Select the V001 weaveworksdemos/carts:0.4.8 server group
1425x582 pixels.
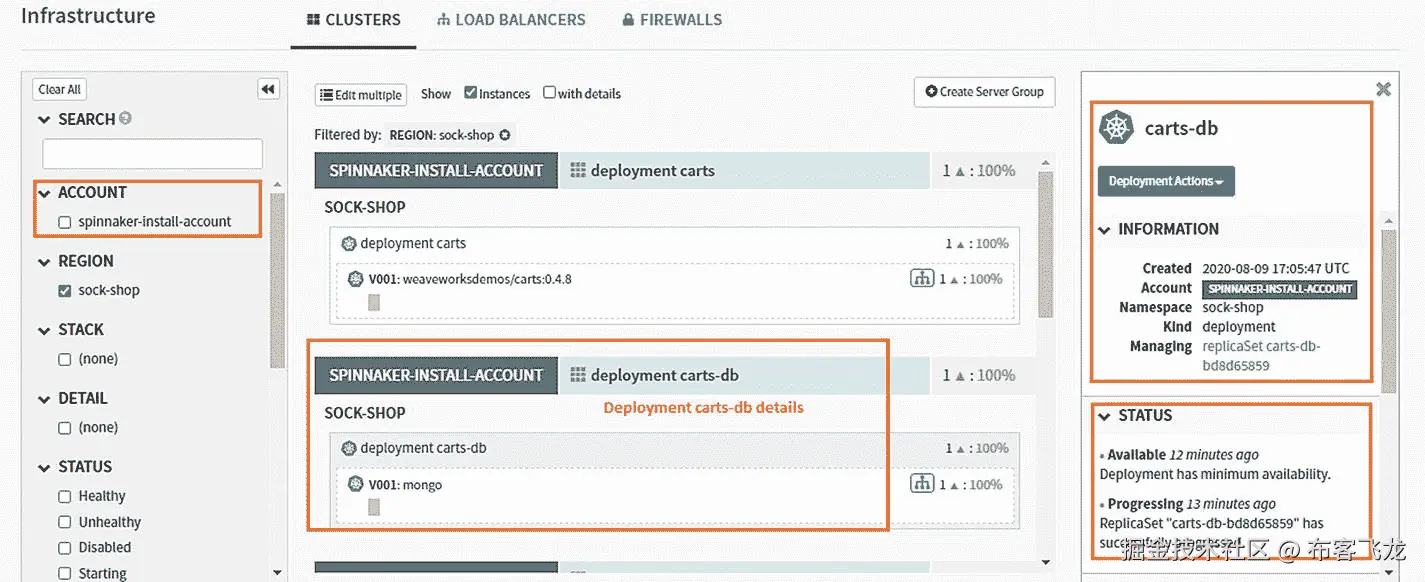click(675, 290)
